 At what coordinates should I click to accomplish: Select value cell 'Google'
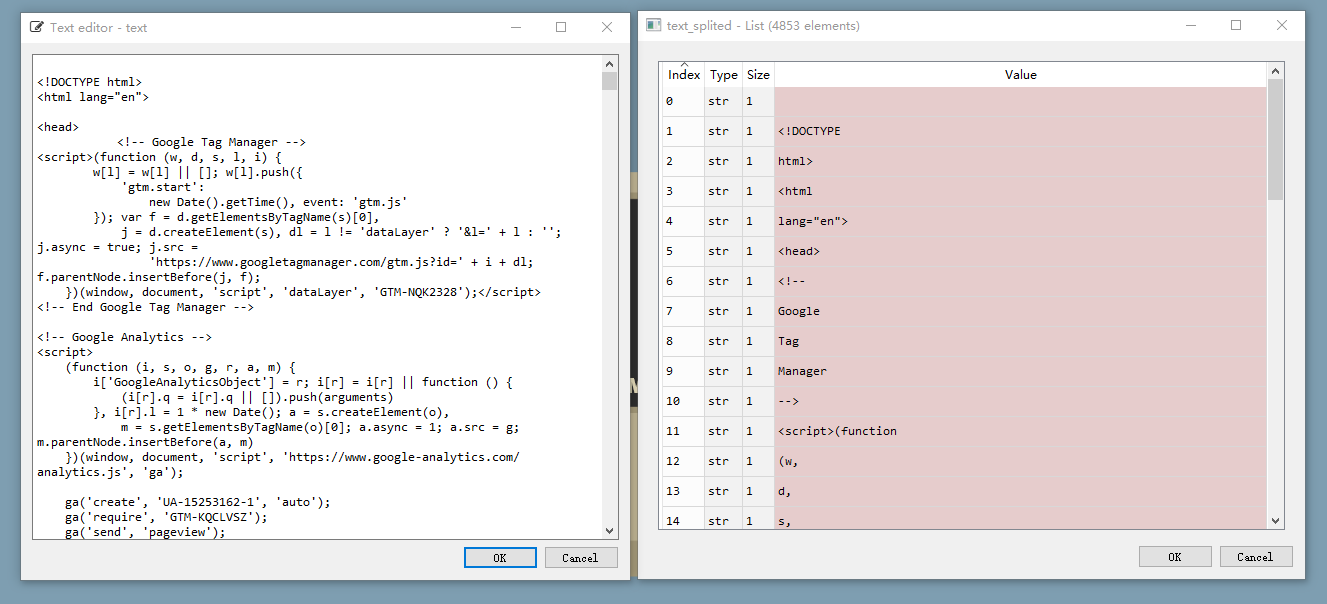click(x=1020, y=311)
